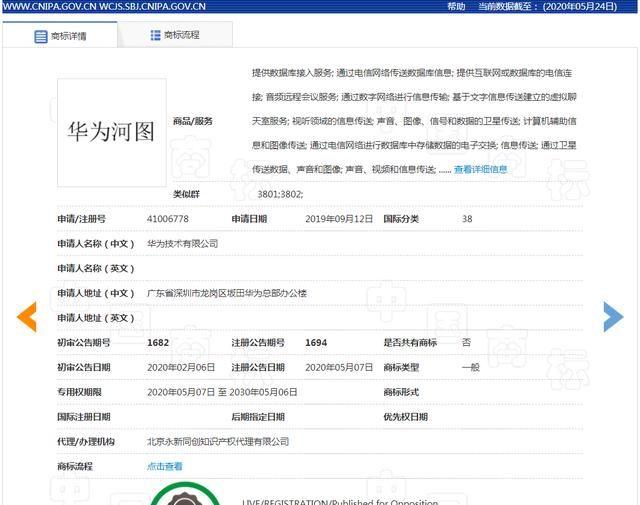This screenshot has height=505, width=640.
Task: Click the 点击查看 trademark process link
Action: click(x=164, y=466)
